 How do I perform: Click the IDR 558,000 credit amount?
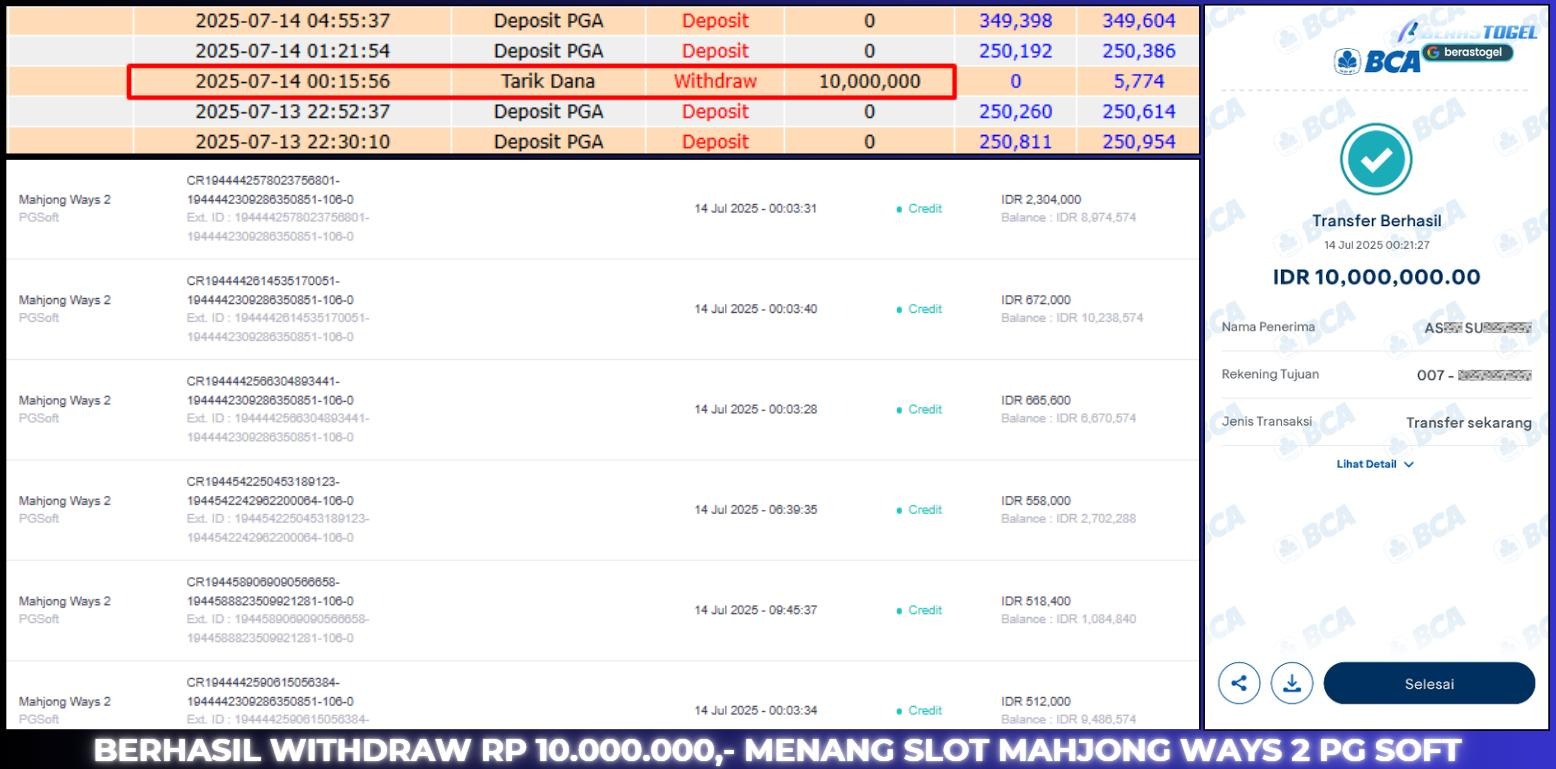(1036, 501)
